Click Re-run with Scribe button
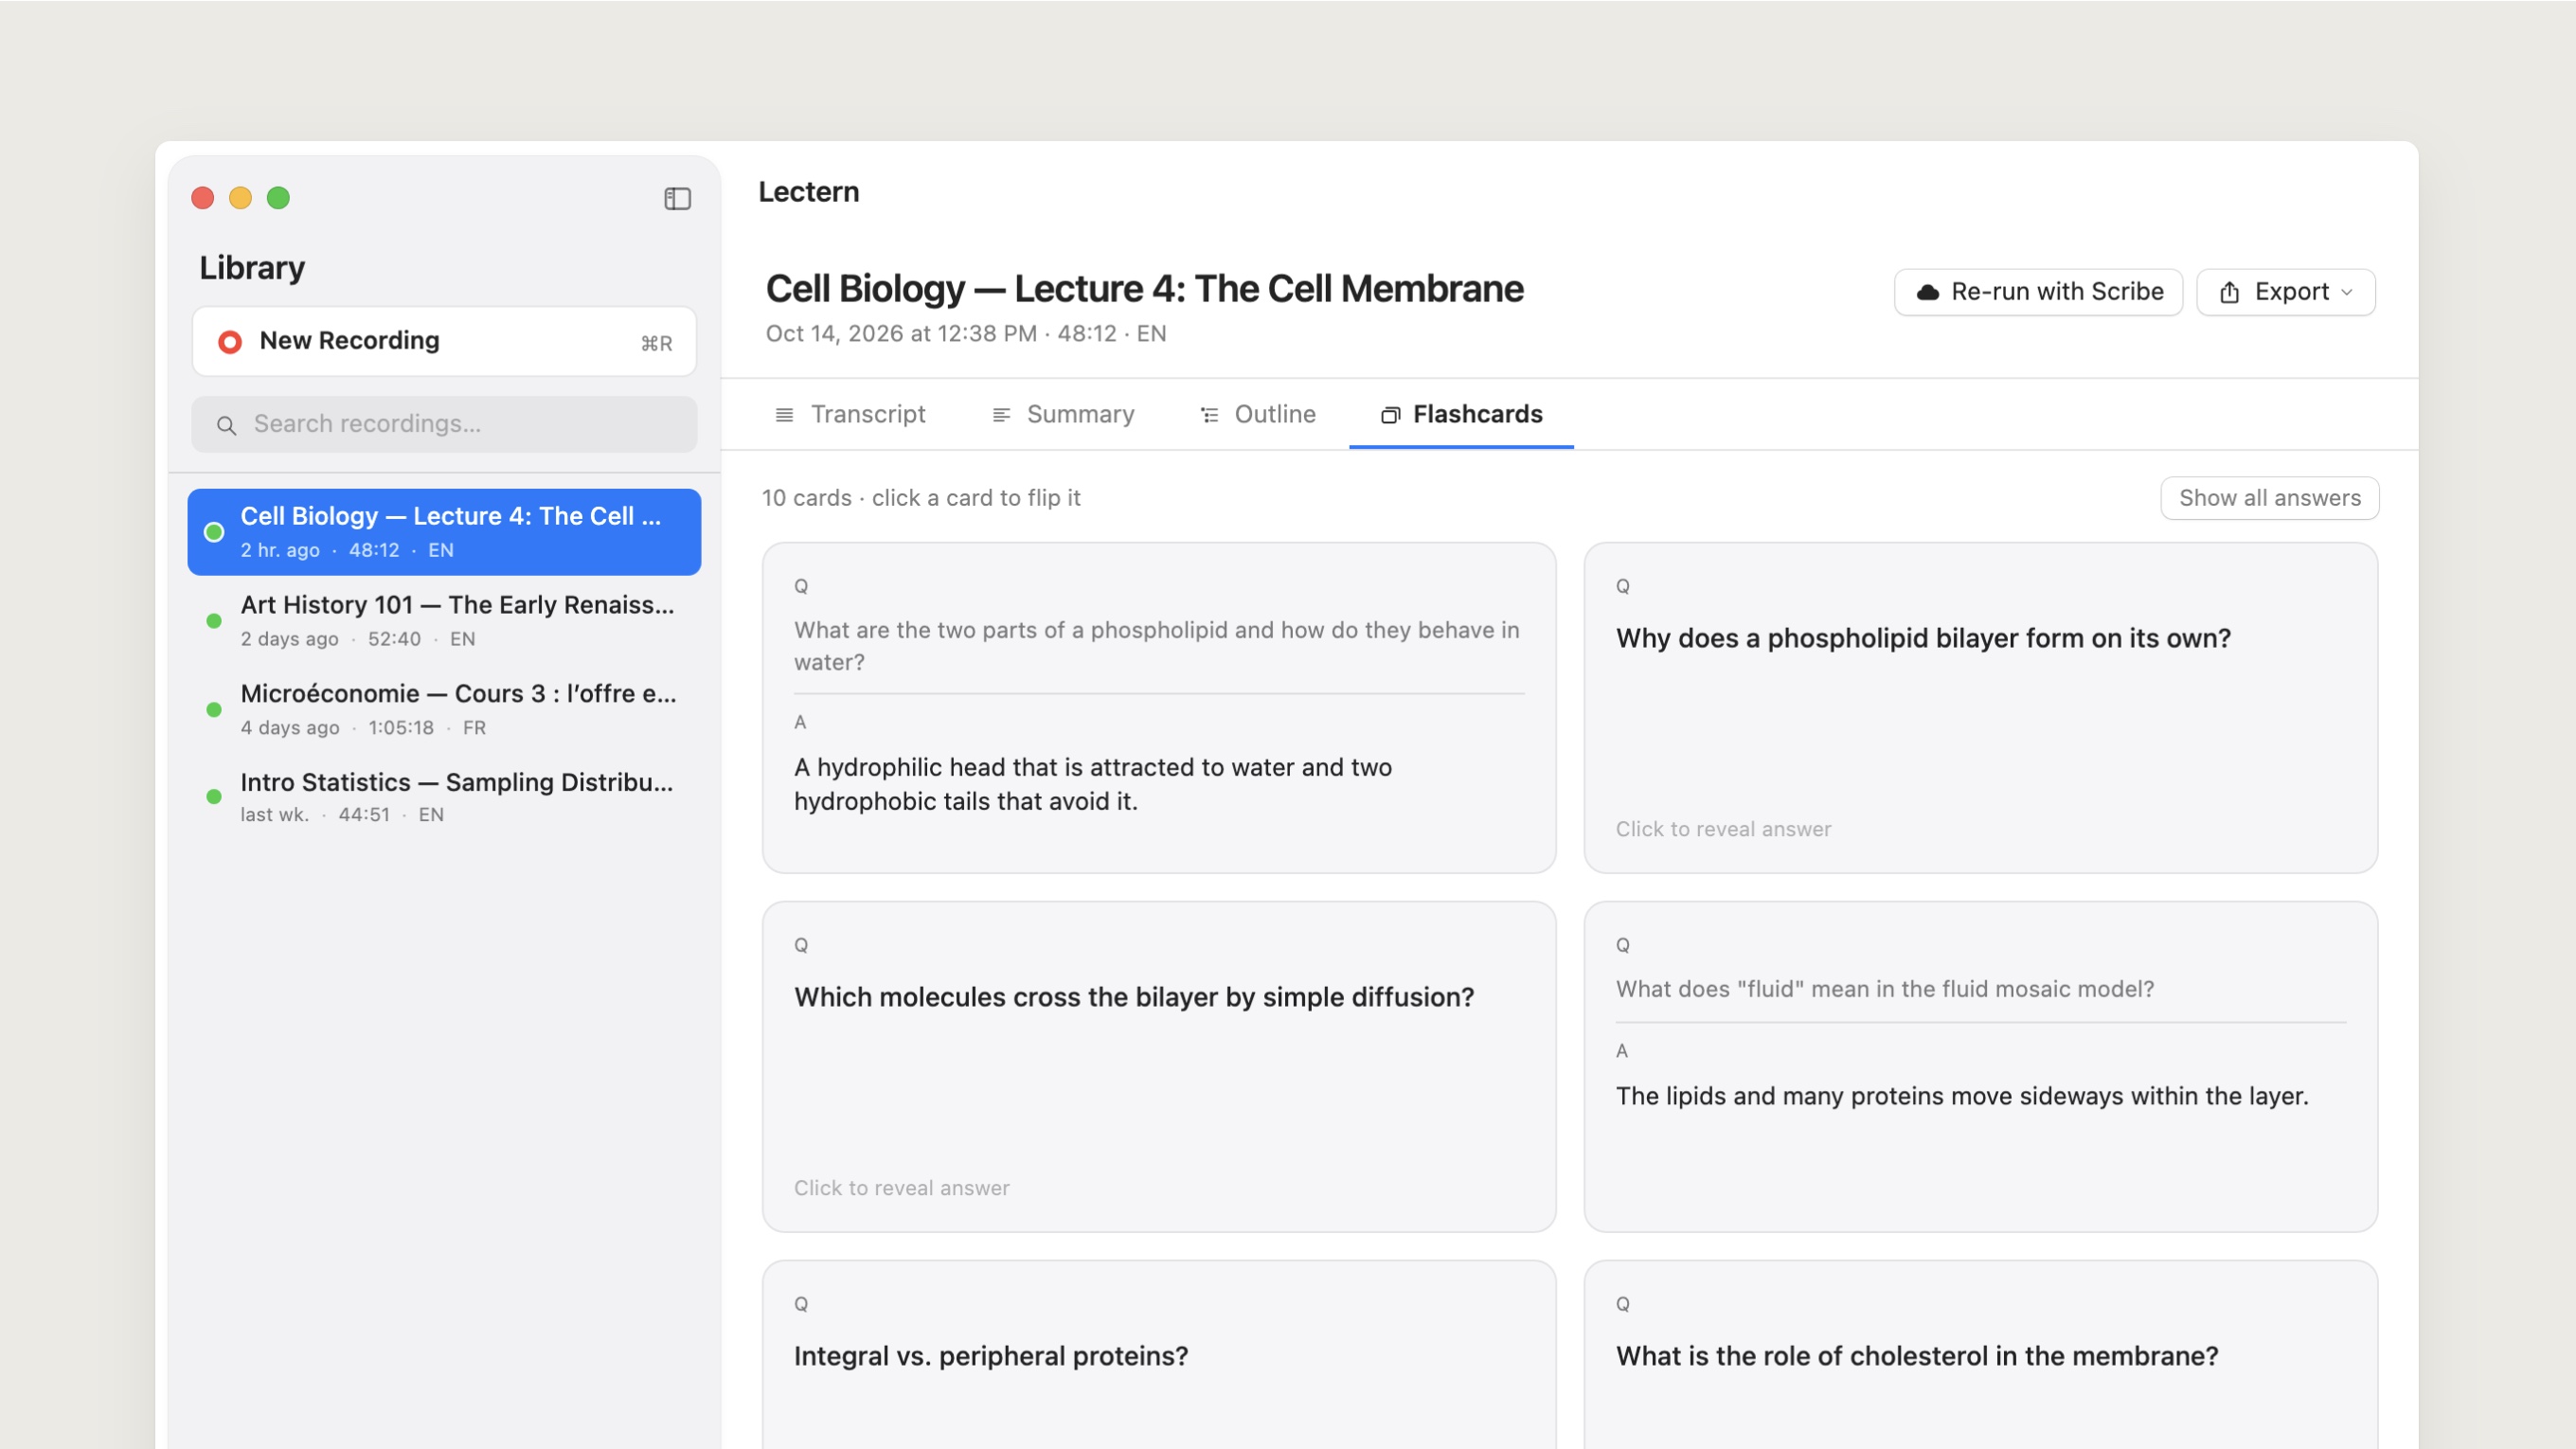 click(x=2038, y=292)
